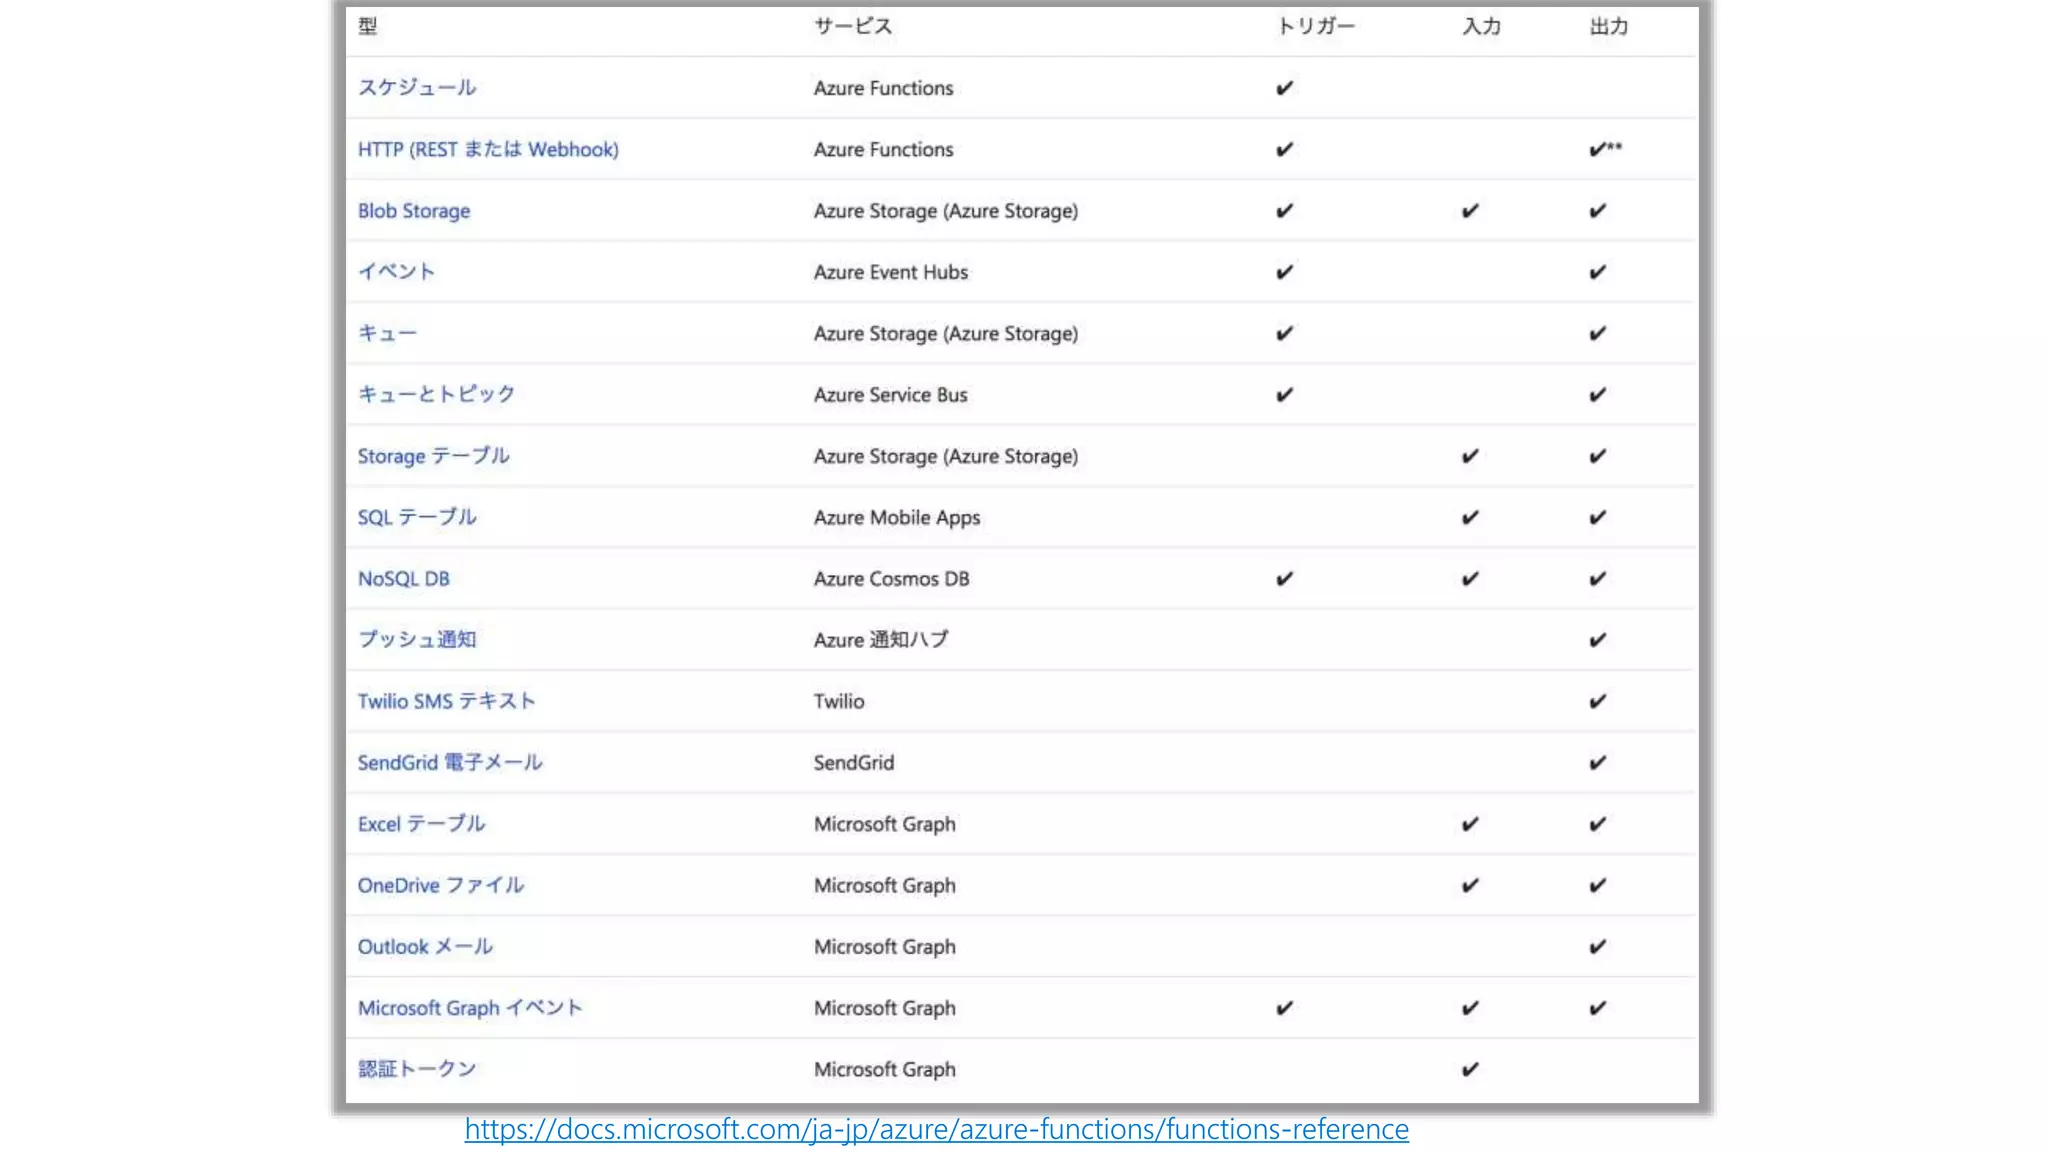This screenshot has width=2048, height=1152.
Task: Open the OneDrive ファイル link
Action: [x=441, y=886]
